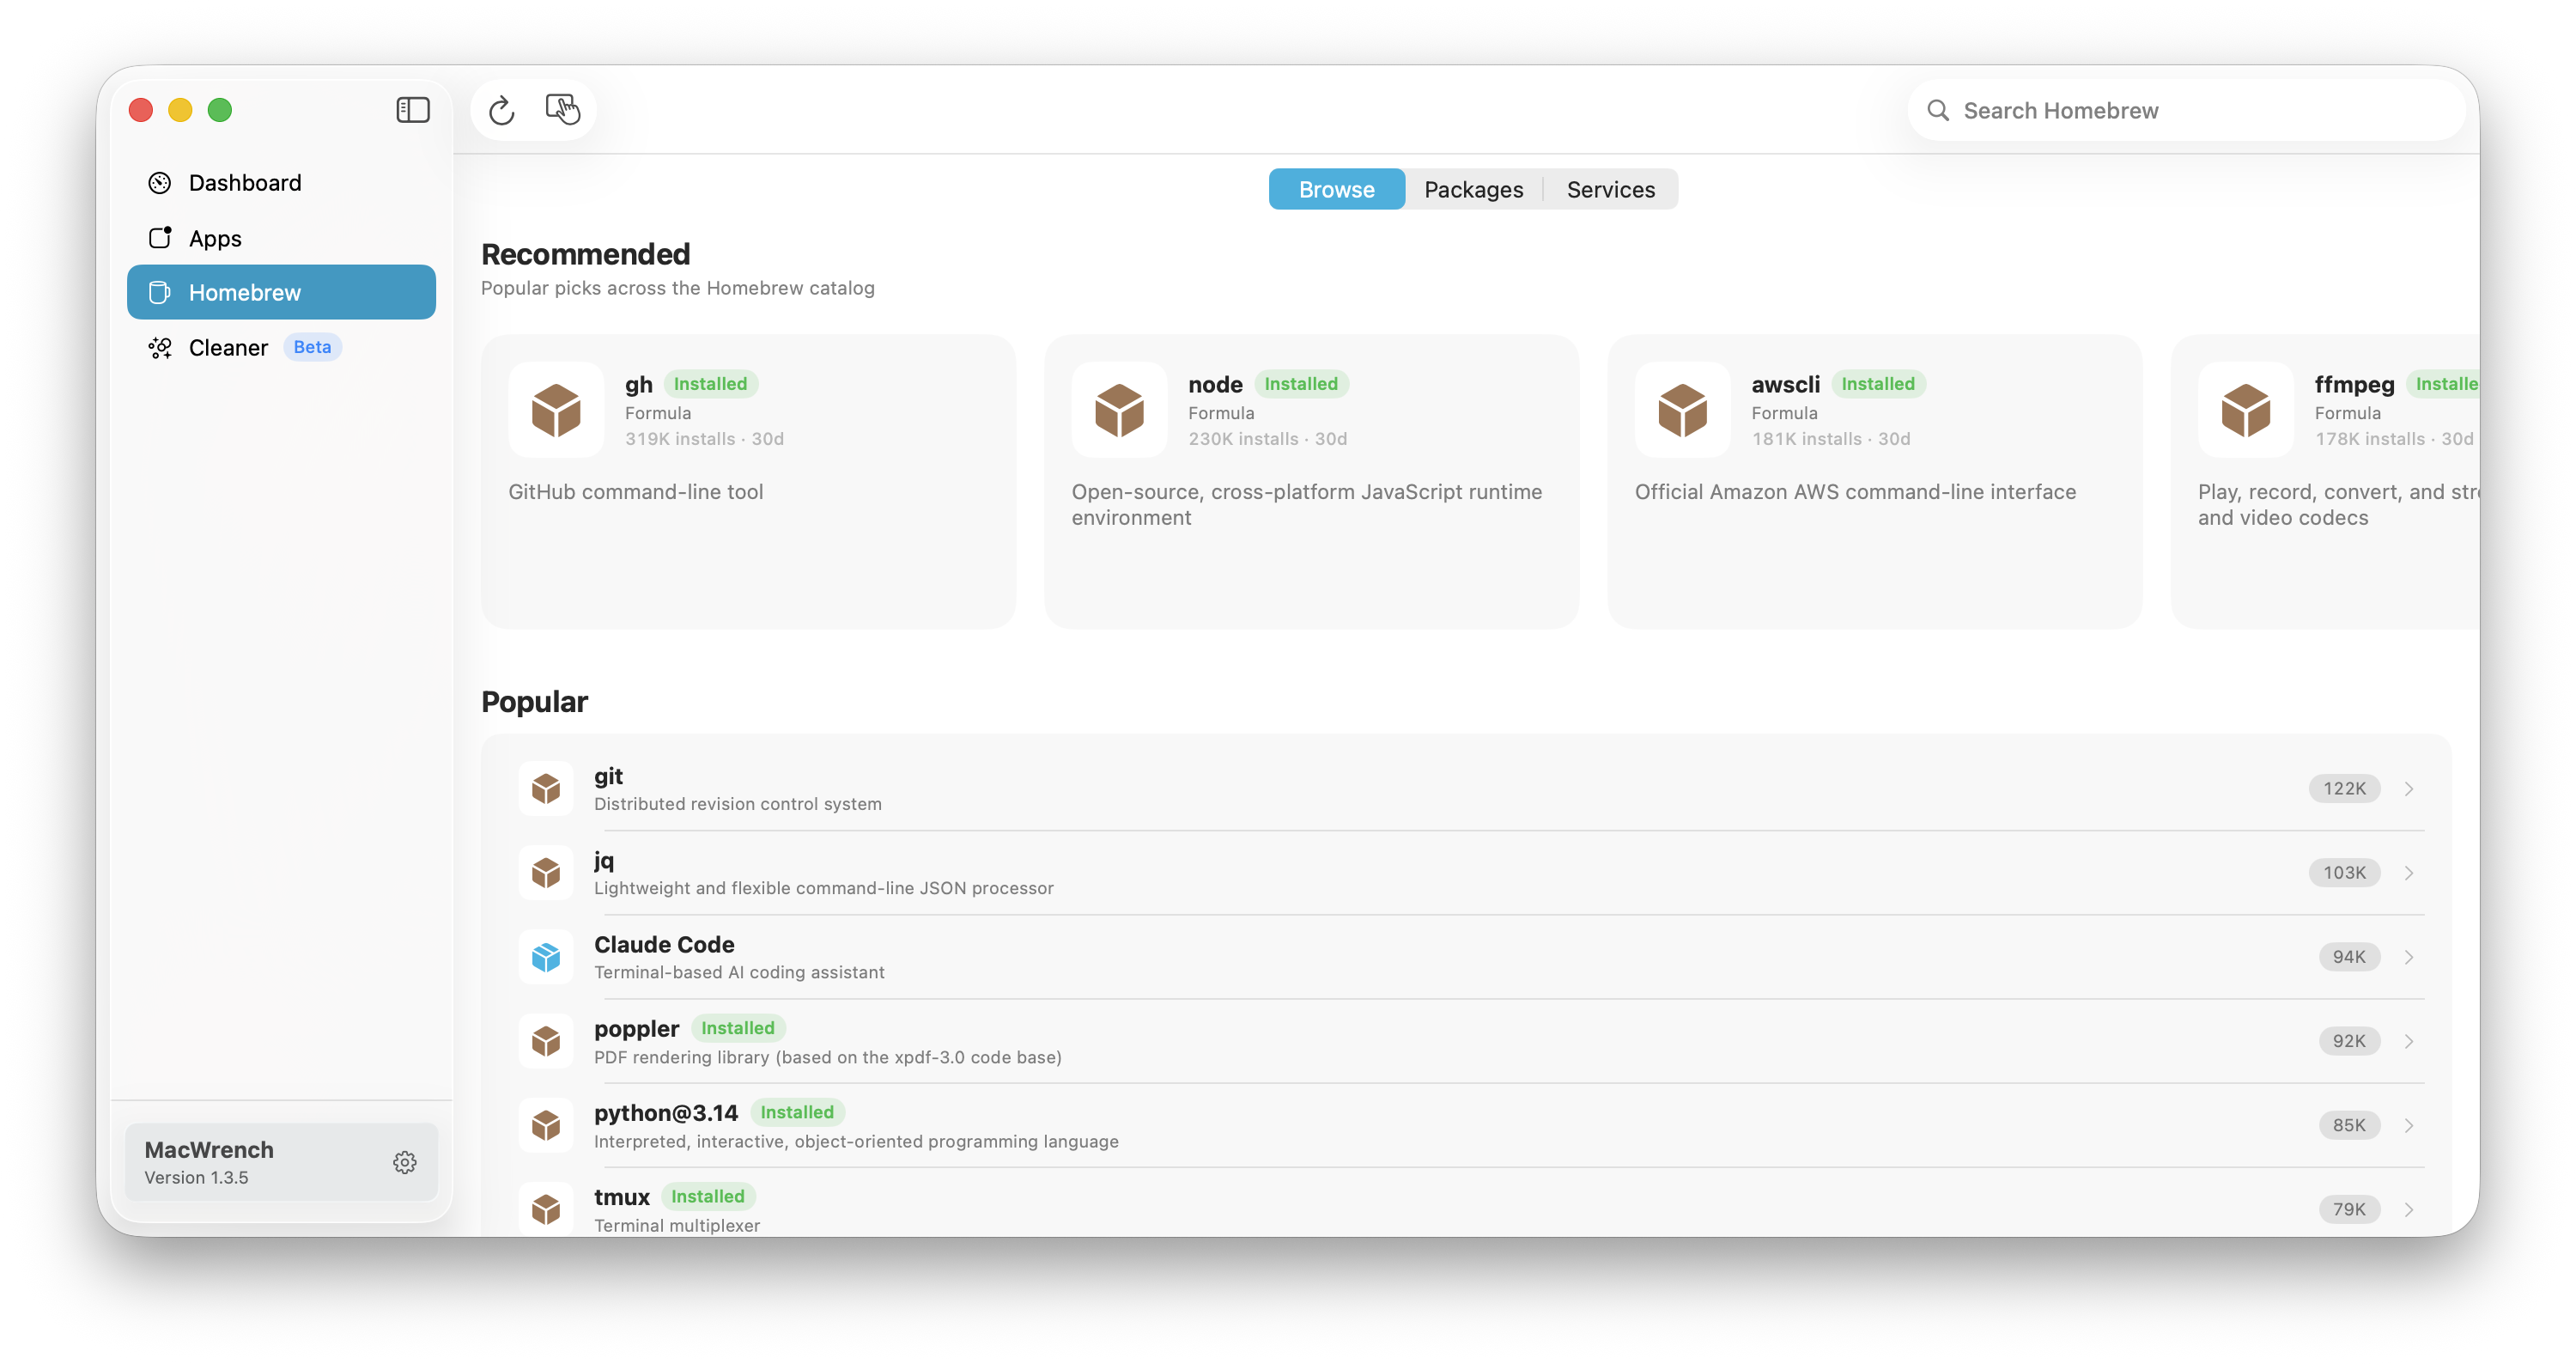Click the jq package icon
The width and height of the screenshot is (2576, 1364).
pos(546,873)
